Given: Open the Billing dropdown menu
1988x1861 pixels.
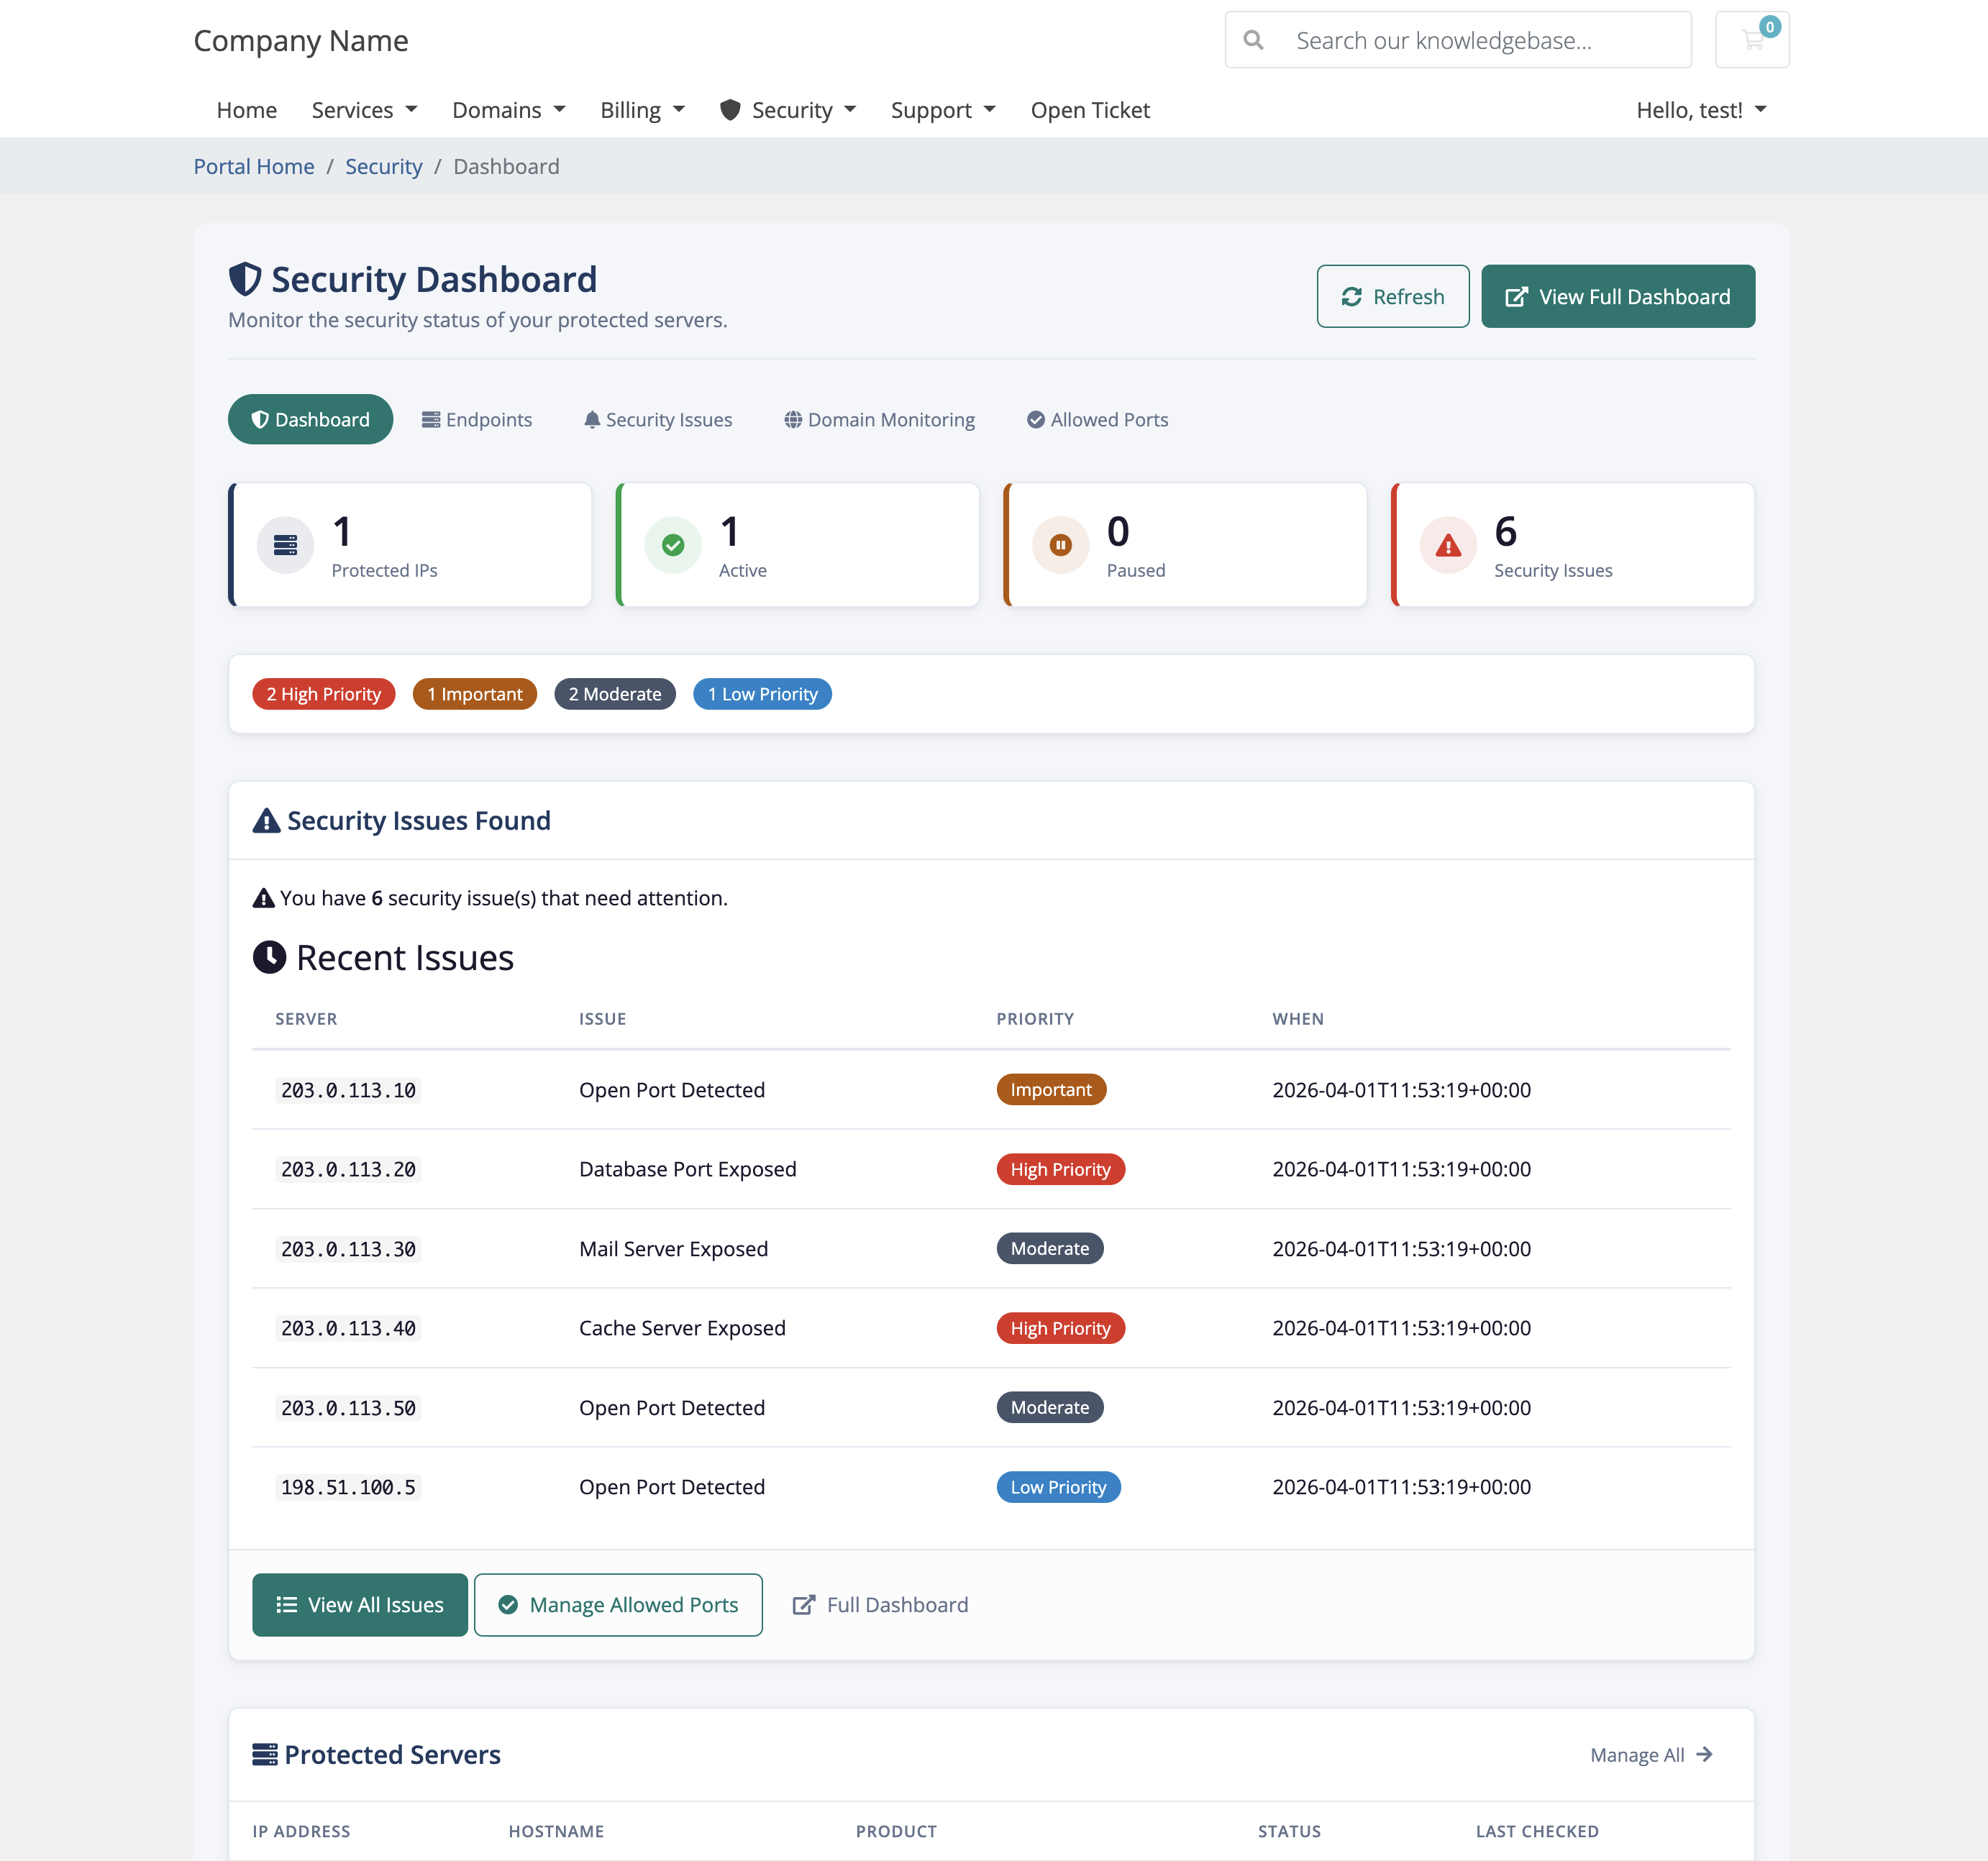Looking at the screenshot, I should (x=642, y=110).
